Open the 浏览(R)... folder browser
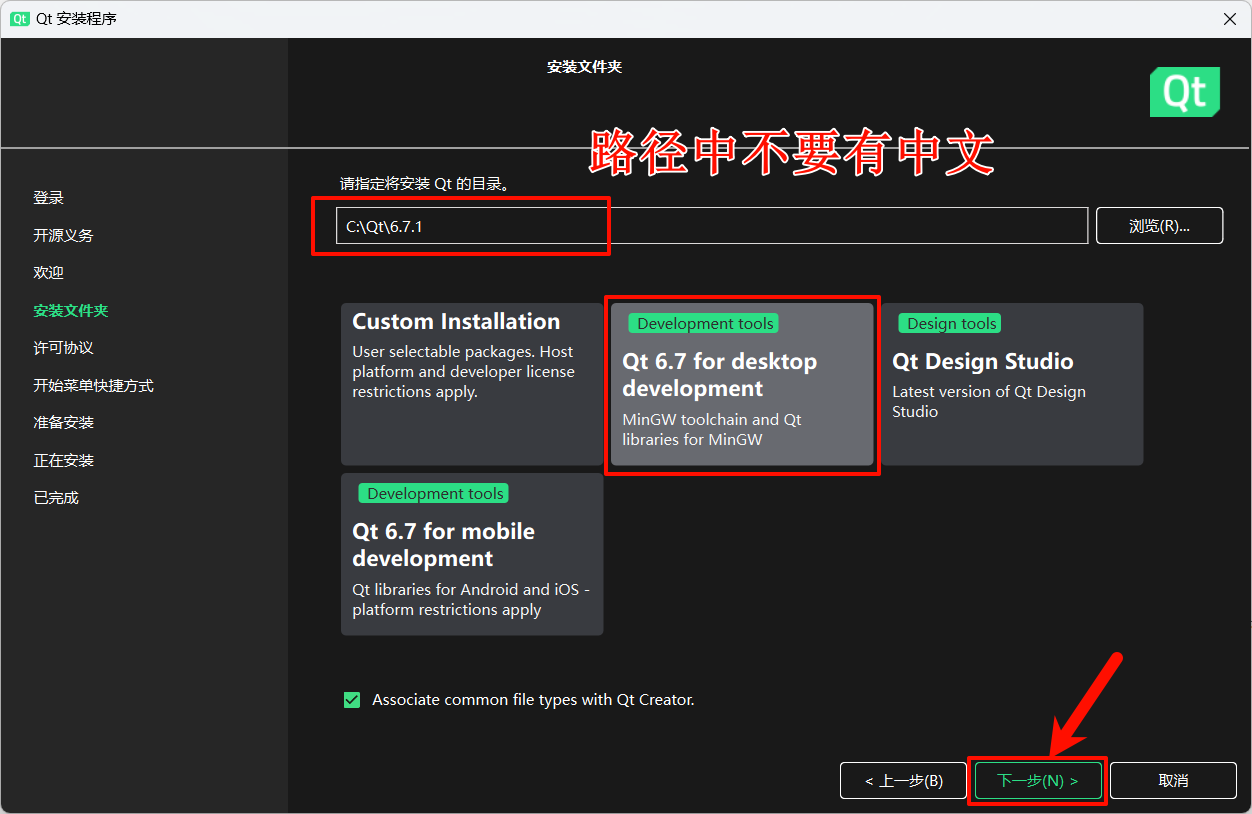Viewport: 1252px width, 814px height. 1159,226
